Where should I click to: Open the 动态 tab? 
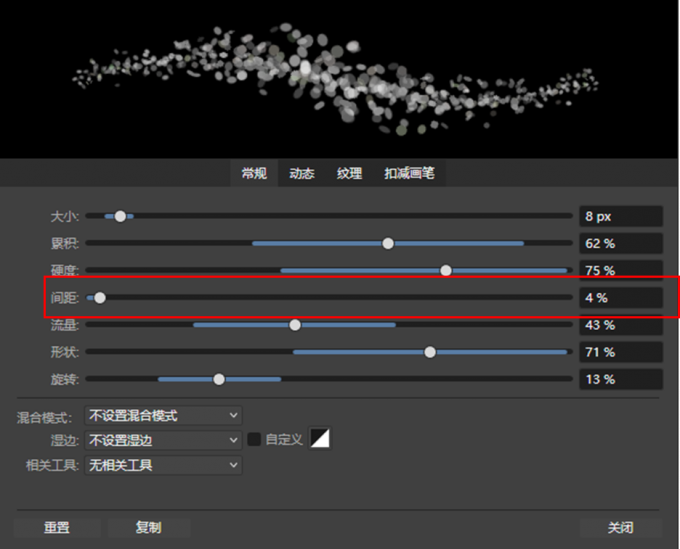tap(302, 174)
